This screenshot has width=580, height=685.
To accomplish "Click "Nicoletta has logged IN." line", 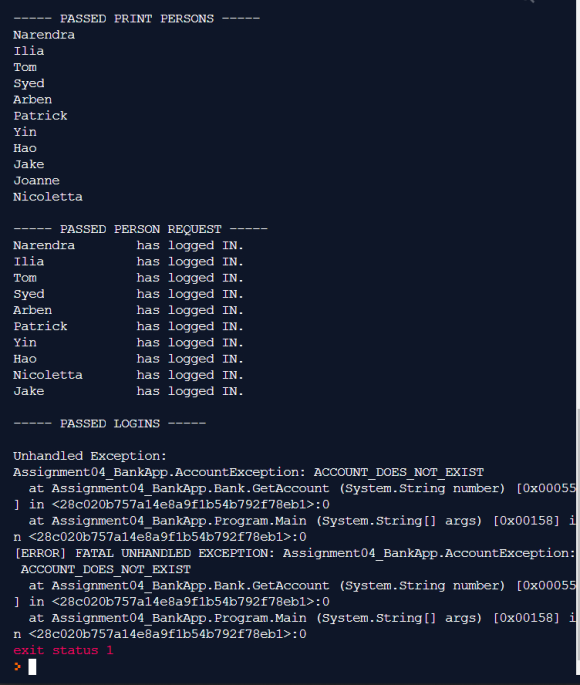I will click(128, 375).
